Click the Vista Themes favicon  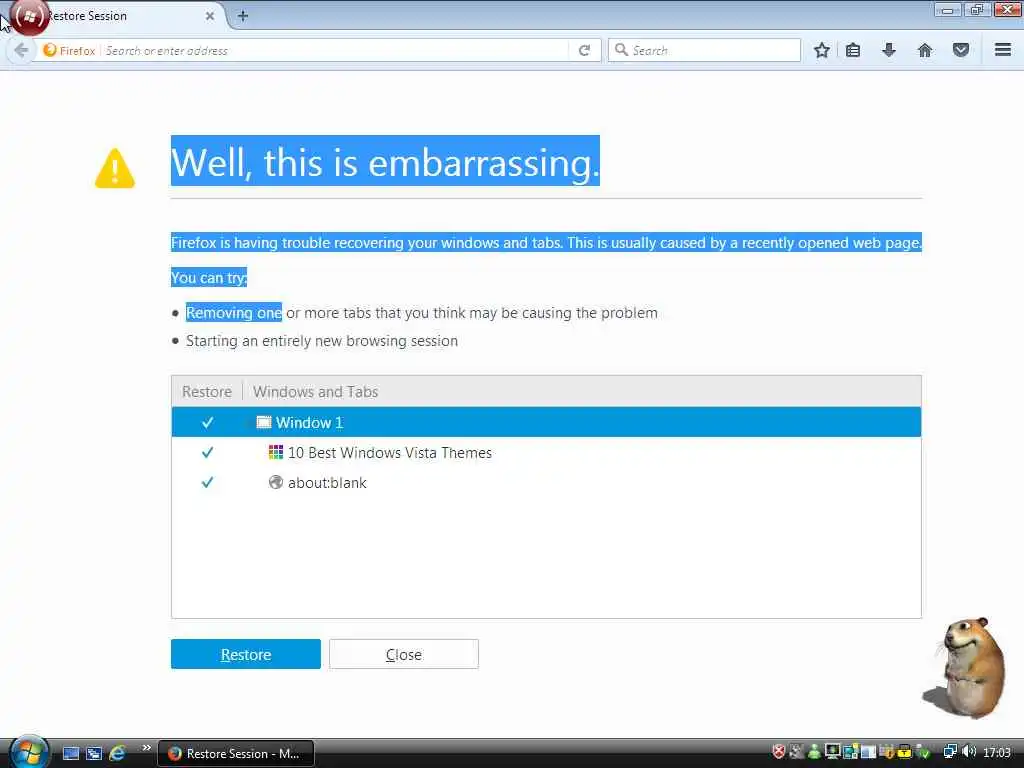click(276, 452)
